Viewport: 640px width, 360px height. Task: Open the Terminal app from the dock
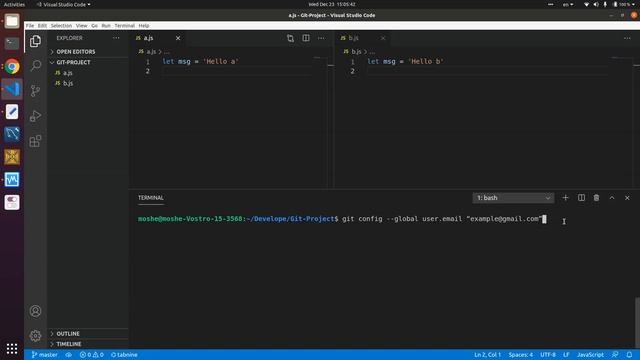coord(12,43)
